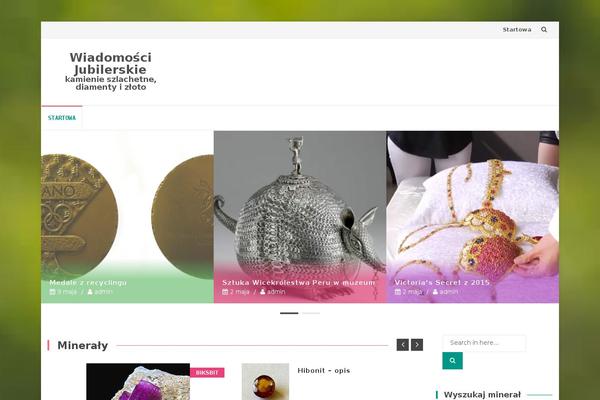Open the Medale z recyclingu article
This screenshot has height=400, width=600.
pos(88,282)
